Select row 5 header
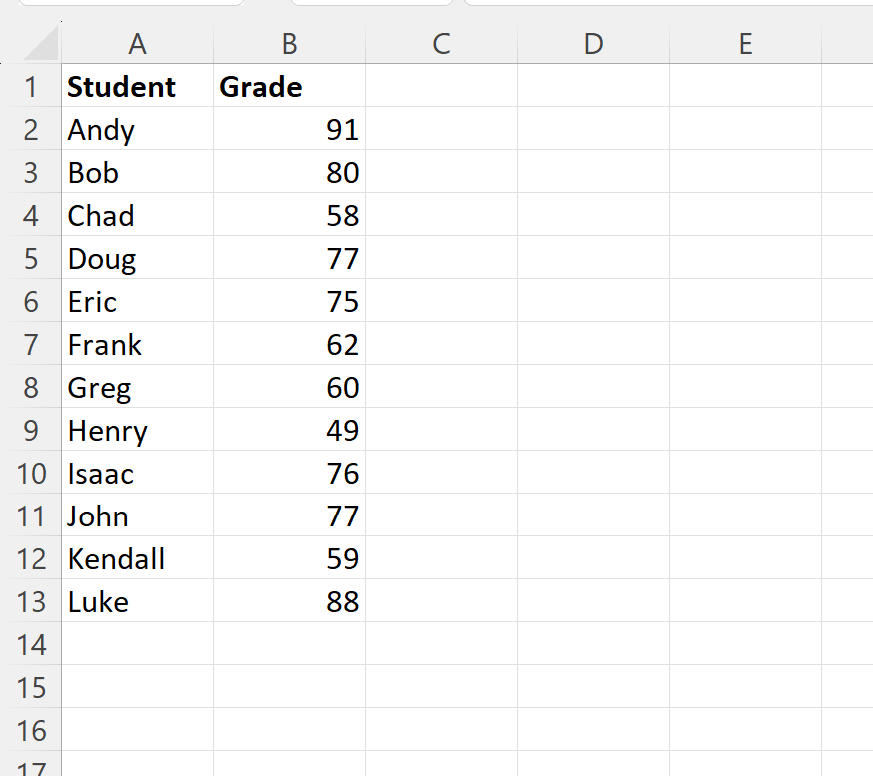 pos(33,259)
